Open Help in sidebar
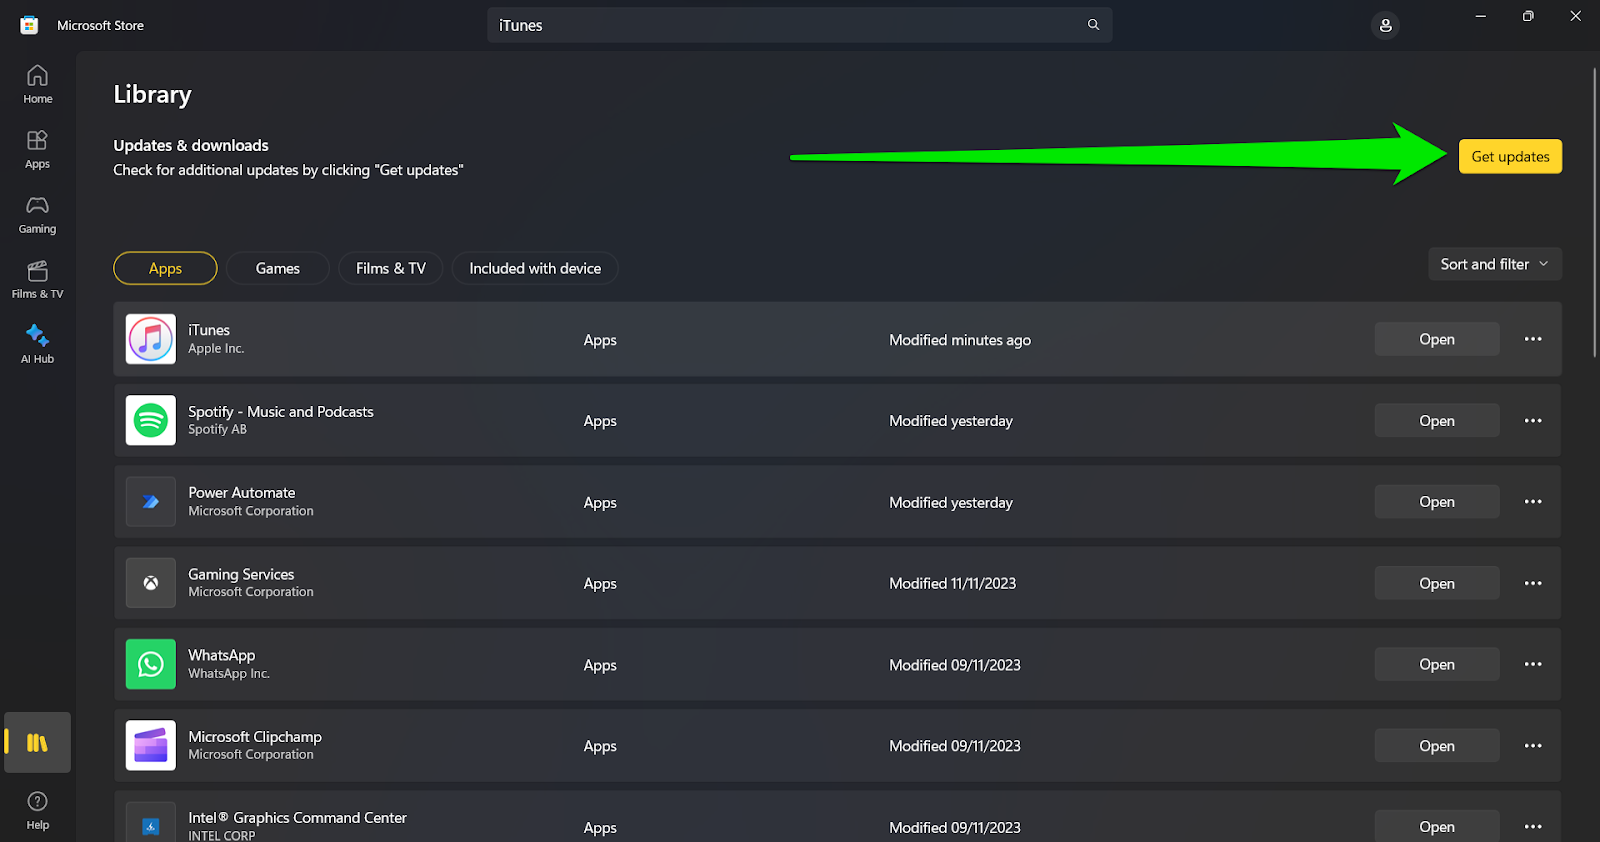This screenshot has height=842, width=1600. tap(38, 810)
